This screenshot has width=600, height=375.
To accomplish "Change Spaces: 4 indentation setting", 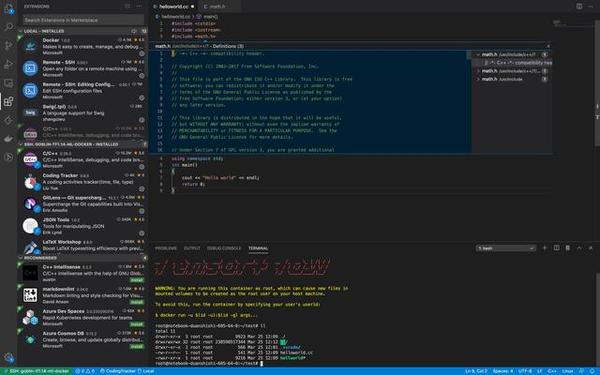I will [x=503, y=371].
